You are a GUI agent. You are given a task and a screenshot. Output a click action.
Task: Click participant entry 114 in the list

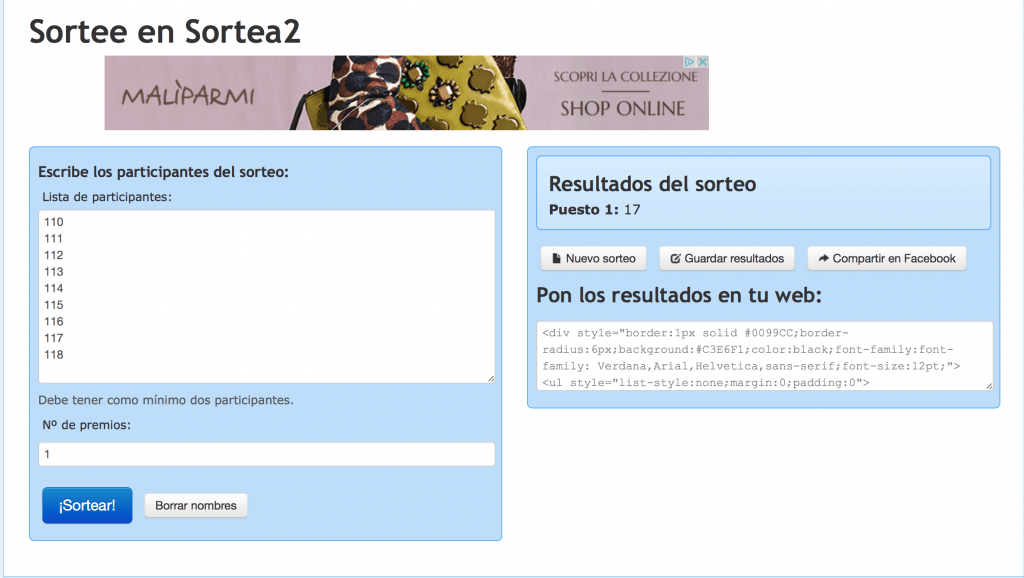(54, 288)
